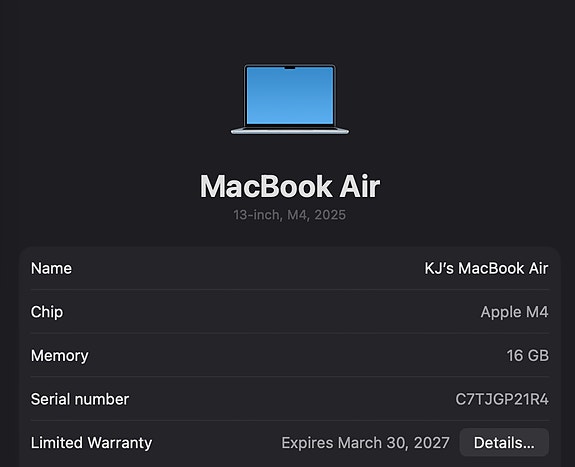
Task: Click the word Air in the title
Action: [x=359, y=186]
